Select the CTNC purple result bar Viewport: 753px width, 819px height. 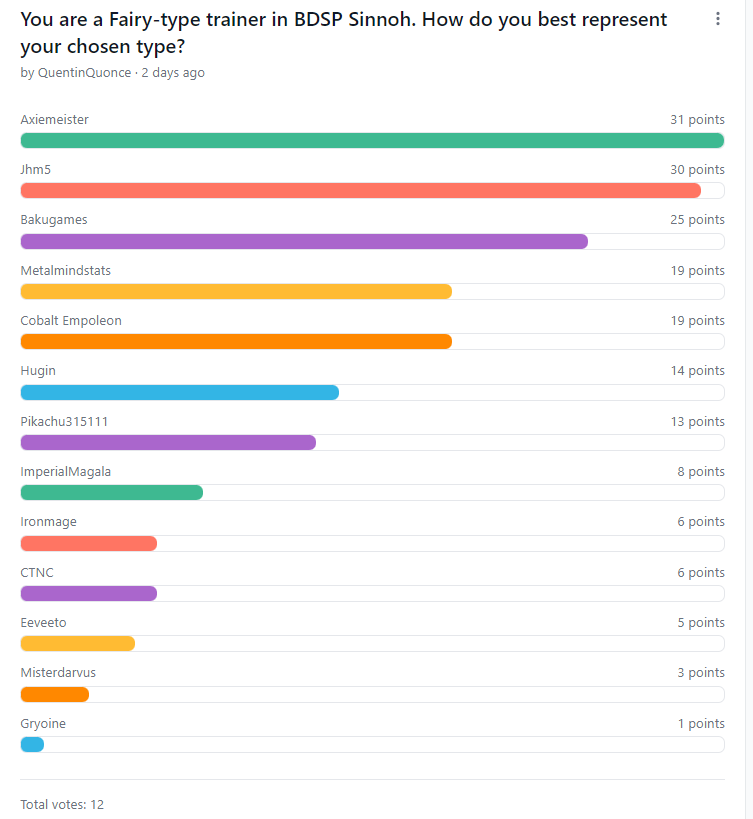point(89,593)
